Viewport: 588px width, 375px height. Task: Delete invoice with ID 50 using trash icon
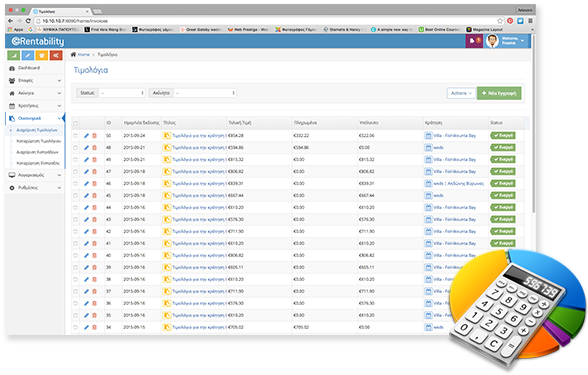pos(94,136)
